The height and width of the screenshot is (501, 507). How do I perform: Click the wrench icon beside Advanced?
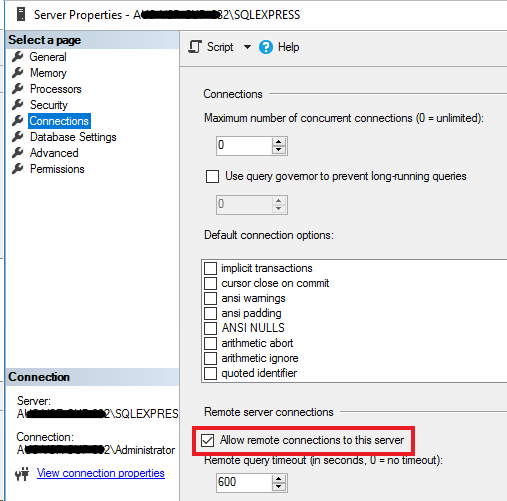(x=18, y=153)
